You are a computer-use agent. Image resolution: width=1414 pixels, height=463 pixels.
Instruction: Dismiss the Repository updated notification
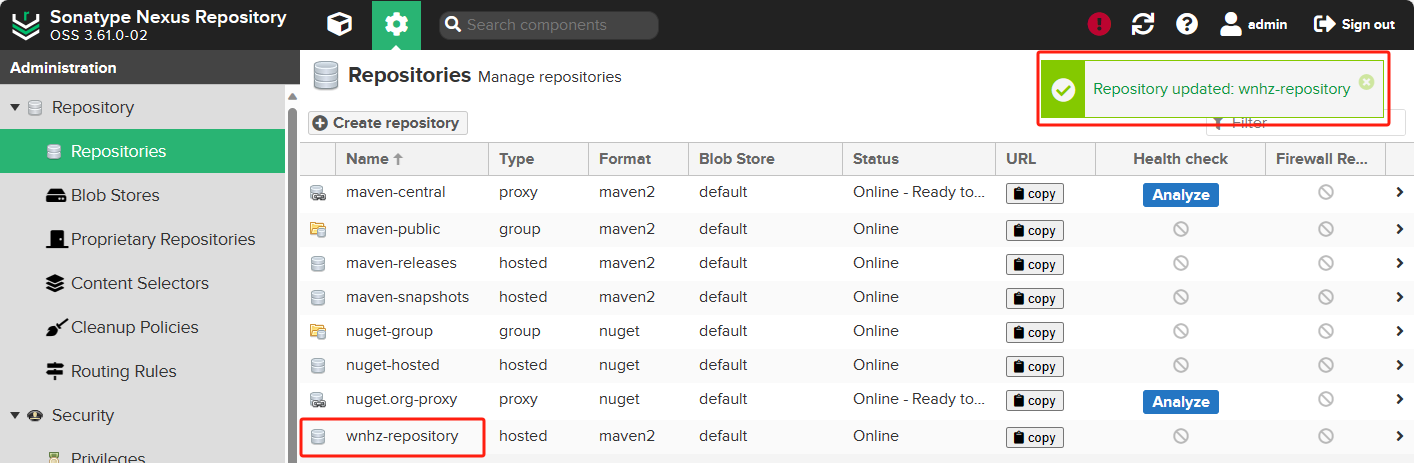point(1366,82)
